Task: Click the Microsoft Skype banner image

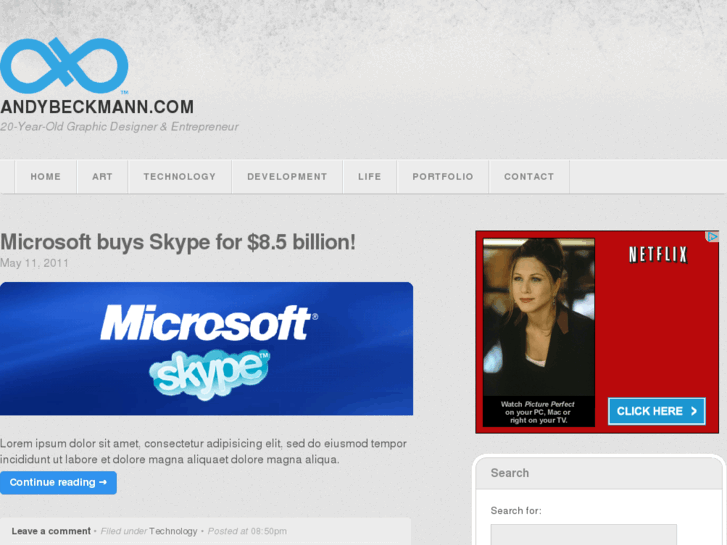Action: click(x=206, y=349)
